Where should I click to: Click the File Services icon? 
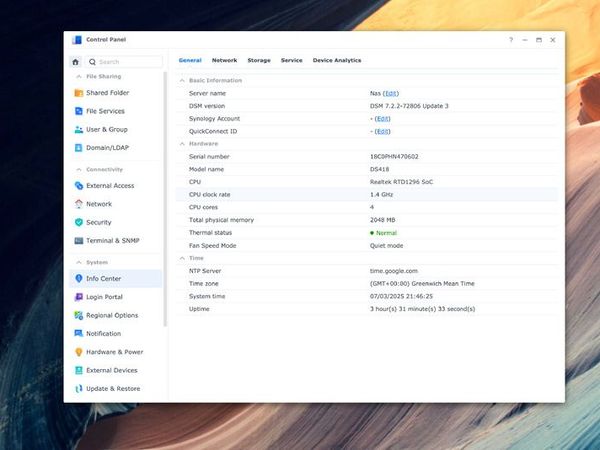point(78,111)
